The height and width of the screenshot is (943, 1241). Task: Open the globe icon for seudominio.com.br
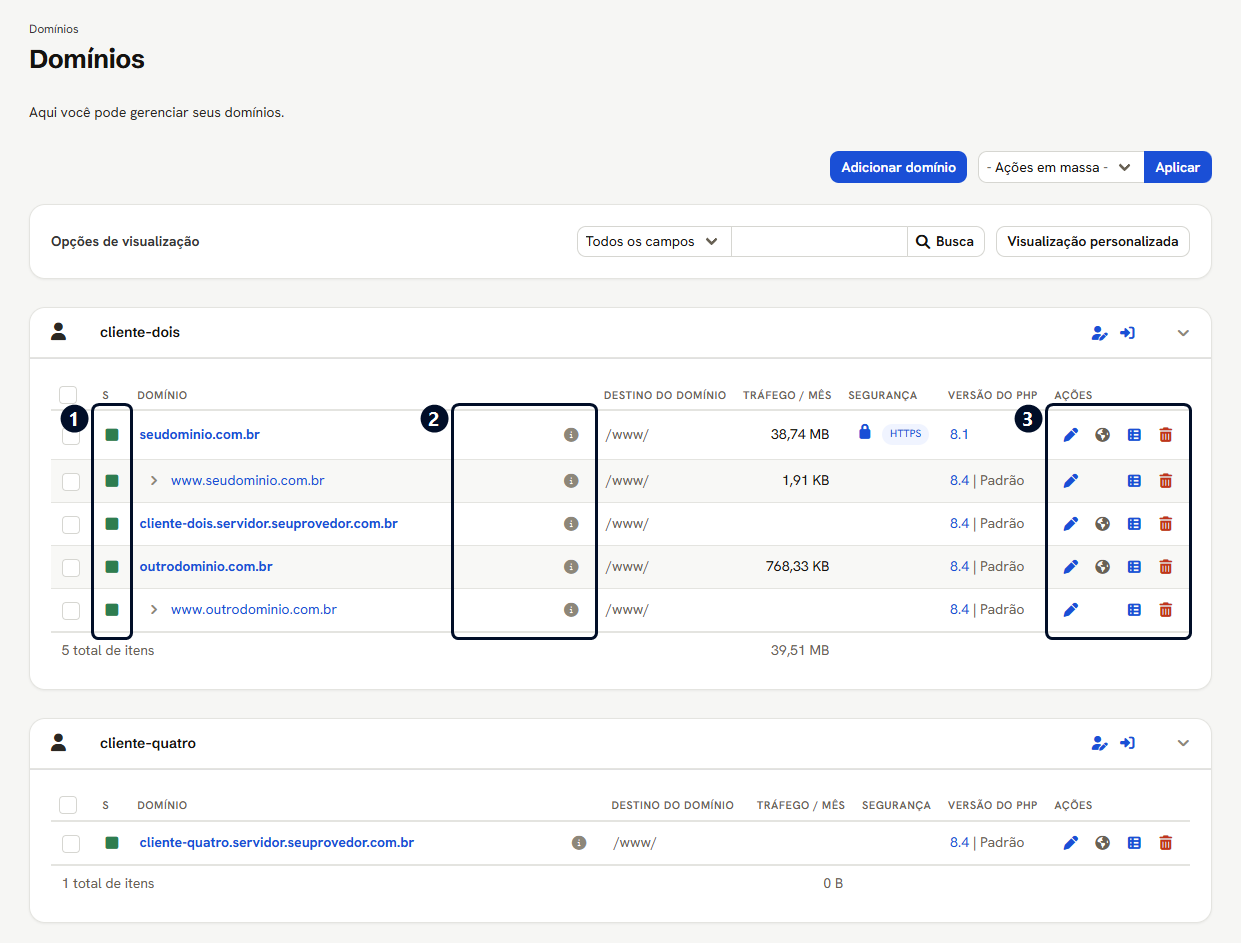tap(1102, 435)
